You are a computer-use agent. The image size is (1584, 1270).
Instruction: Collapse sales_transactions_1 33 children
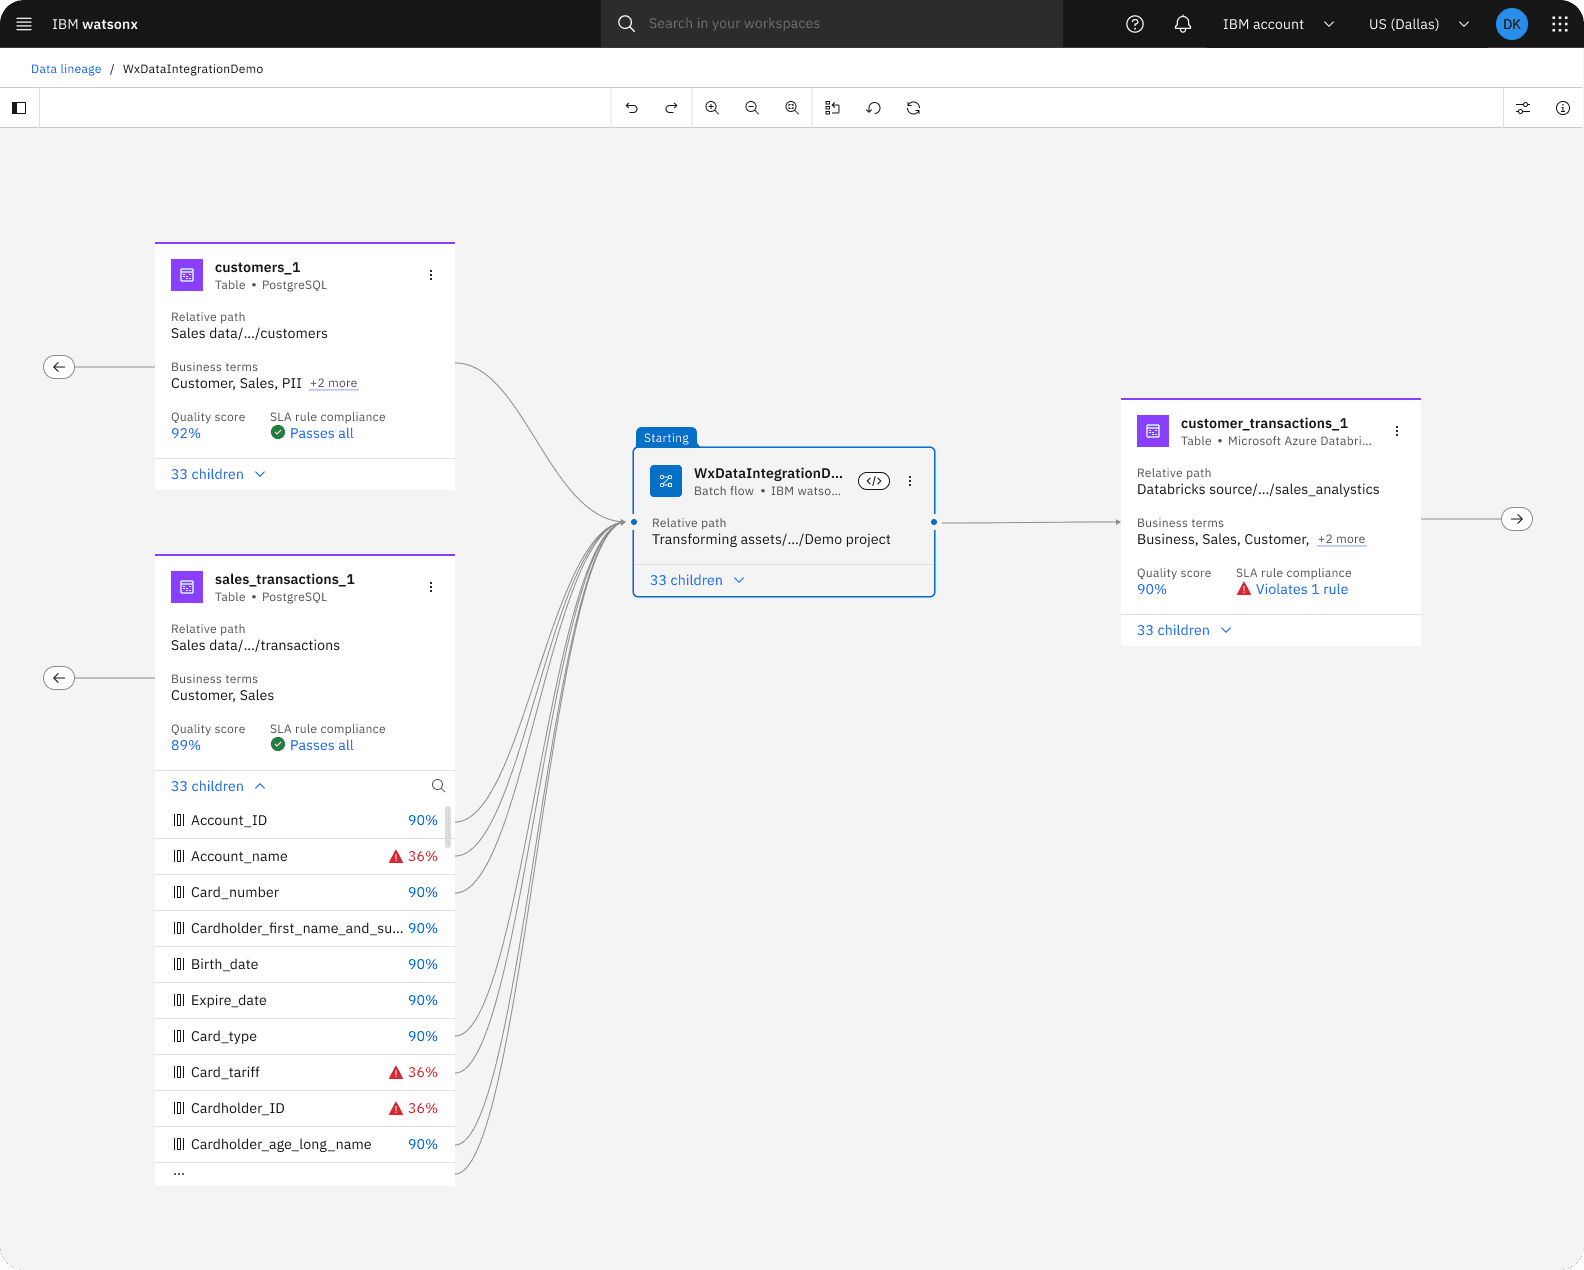pos(218,786)
